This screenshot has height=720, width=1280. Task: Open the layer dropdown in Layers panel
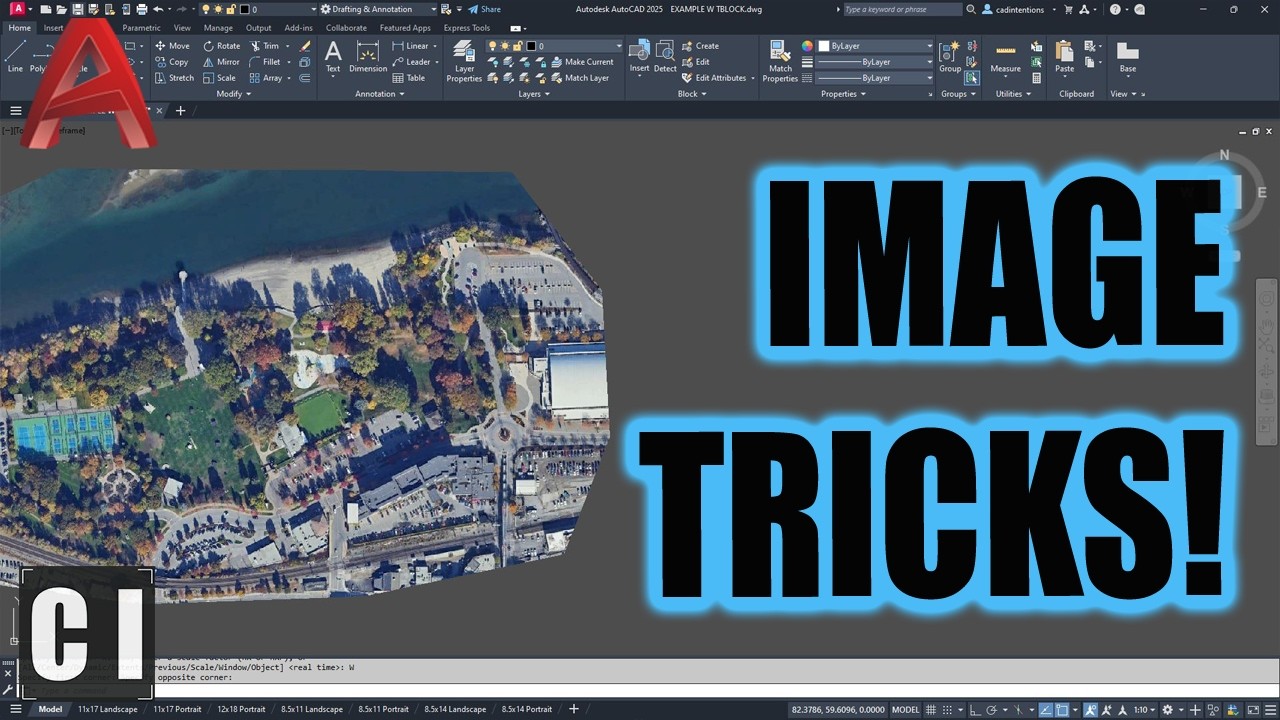[x=554, y=46]
